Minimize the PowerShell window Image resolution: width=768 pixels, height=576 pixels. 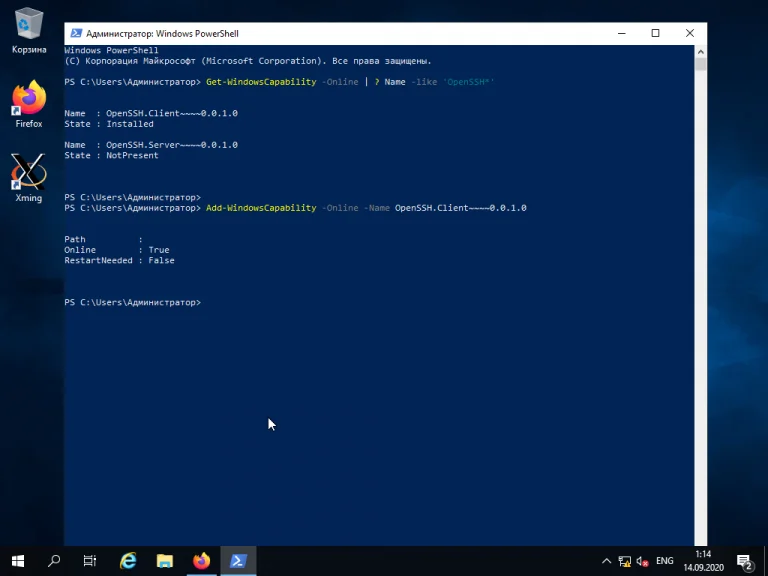point(622,33)
